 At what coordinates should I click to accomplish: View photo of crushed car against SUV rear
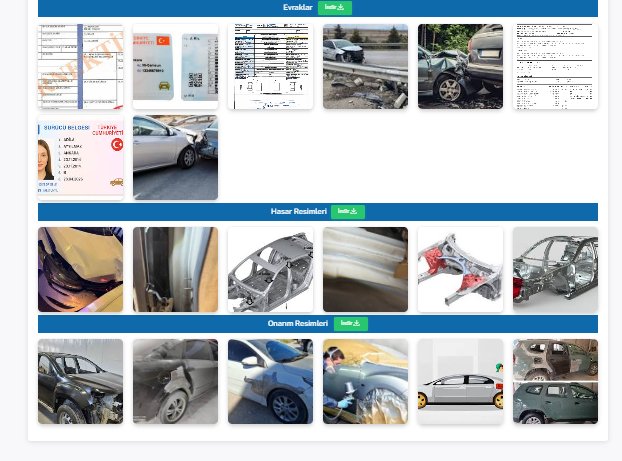click(460, 66)
